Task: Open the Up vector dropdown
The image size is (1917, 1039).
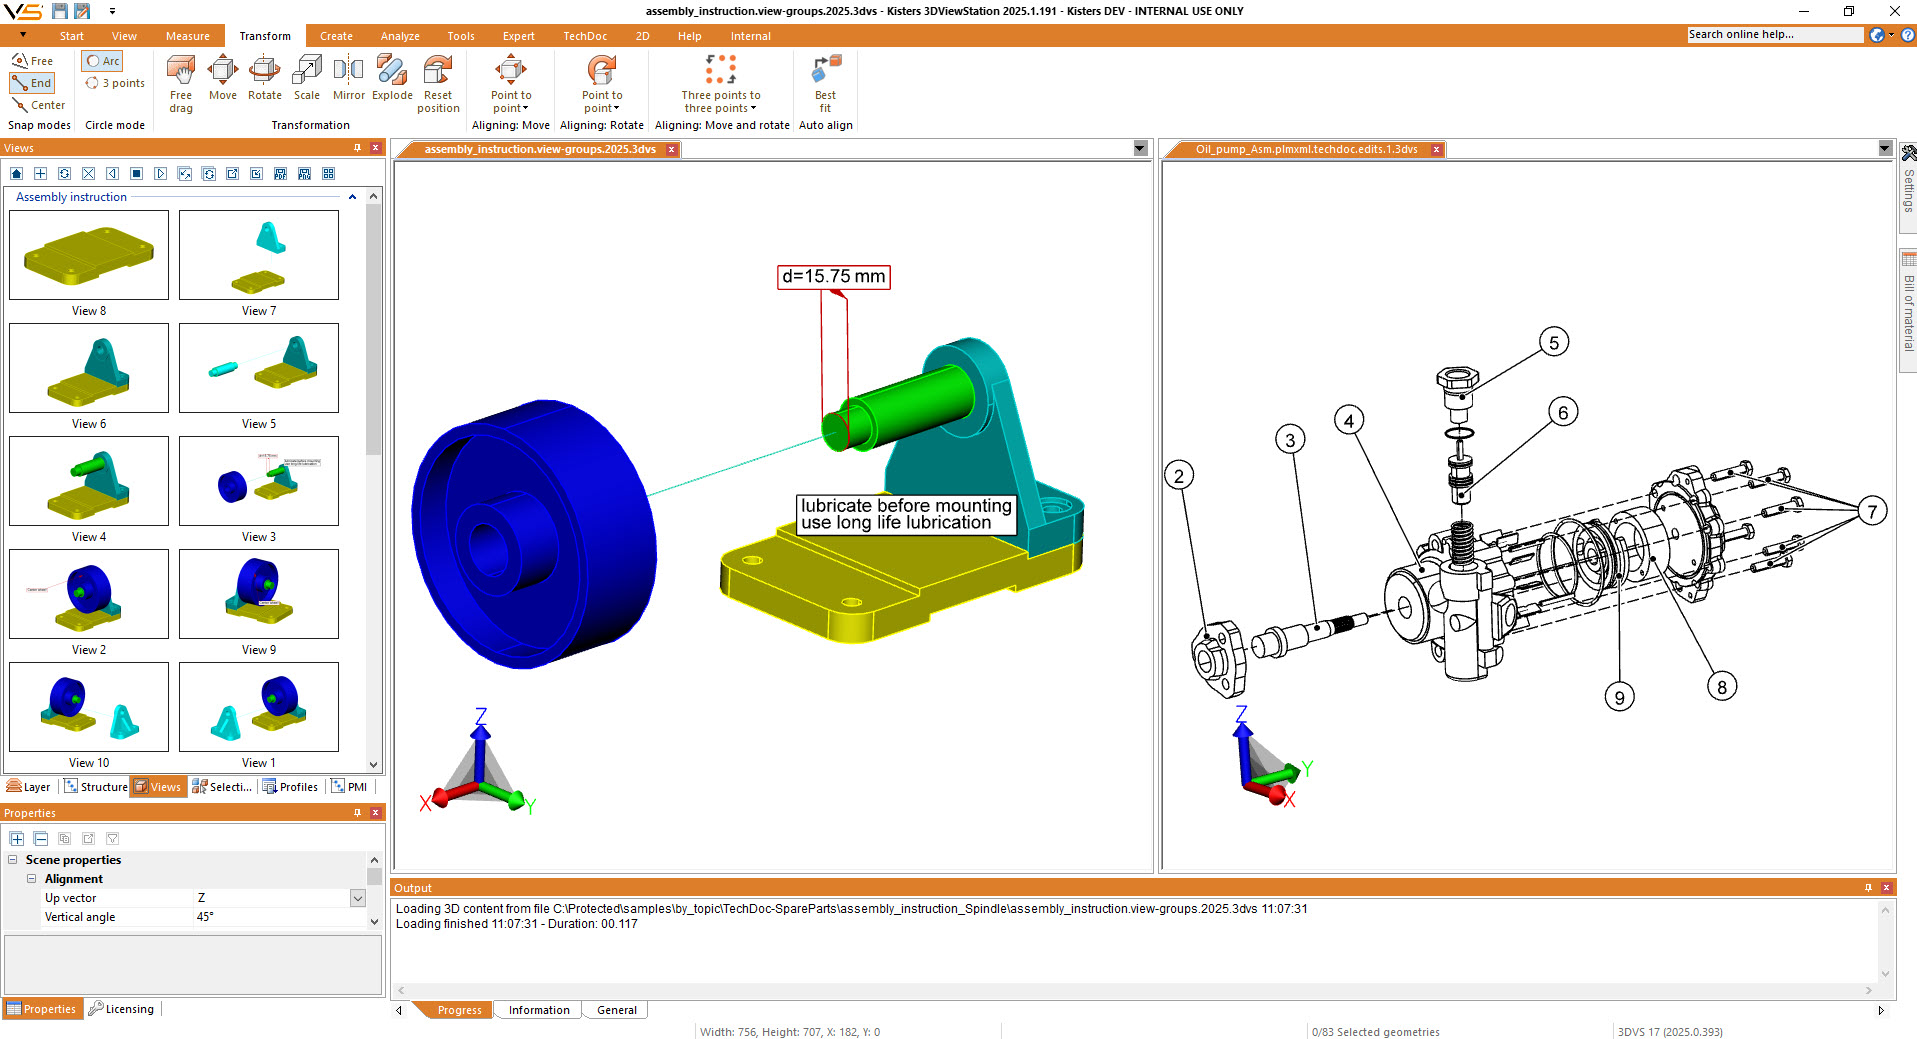Action: point(356,898)
